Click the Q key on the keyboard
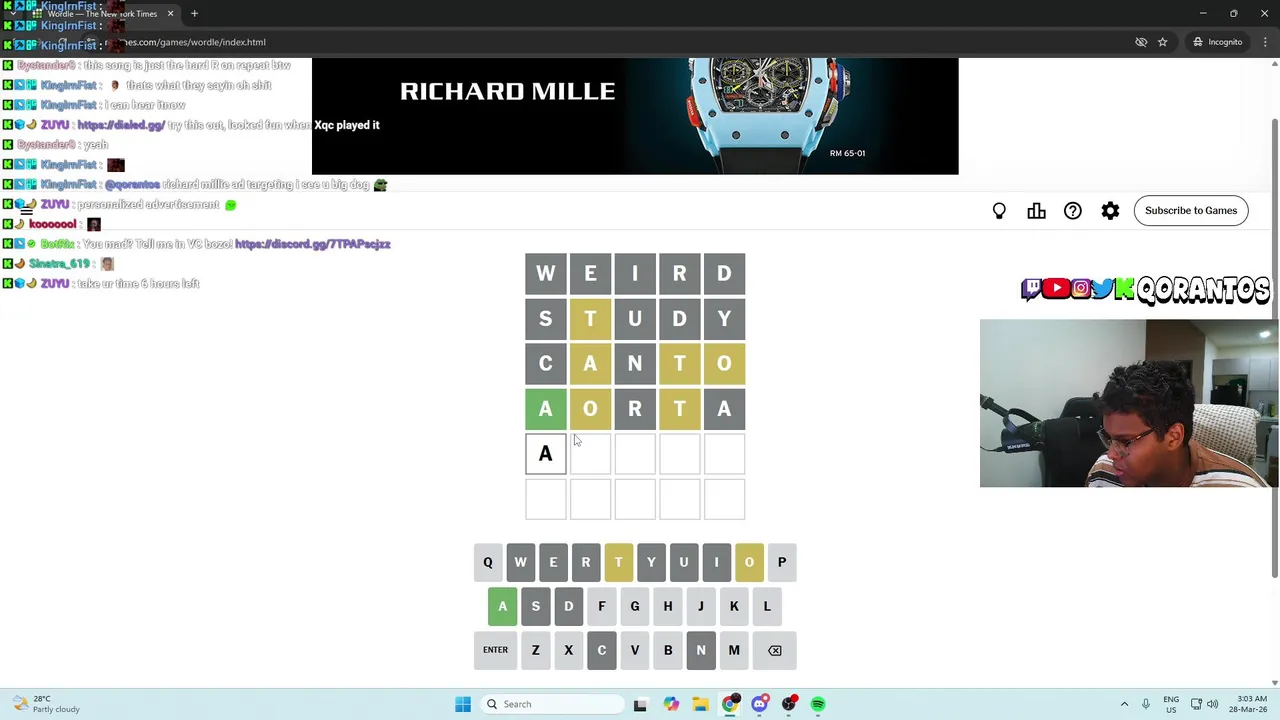The image size is (1280, 720). pyautogui.click(x=488, y=562)
